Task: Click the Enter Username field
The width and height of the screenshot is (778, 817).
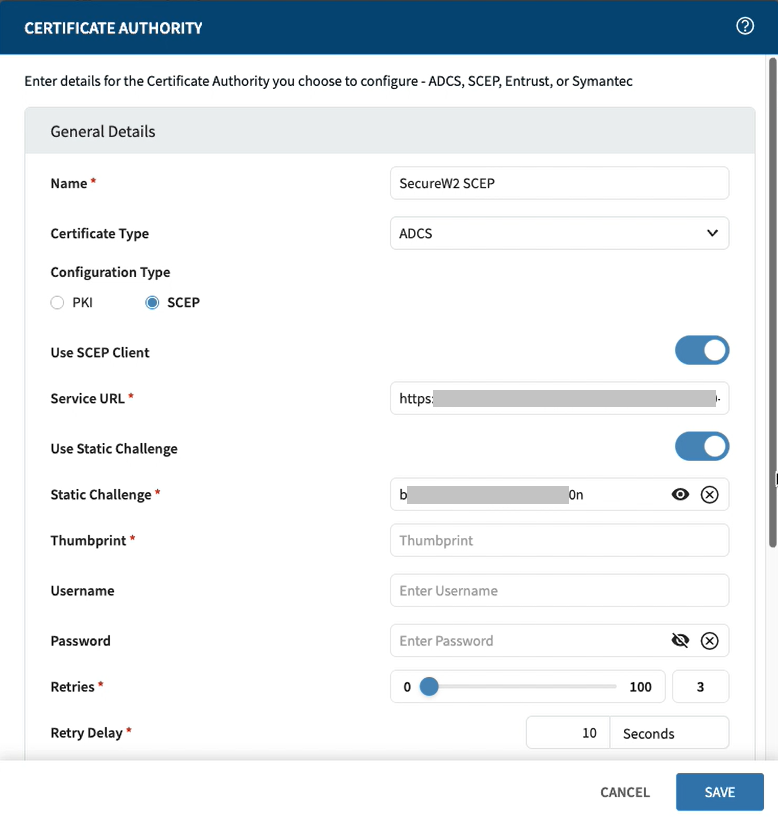Action: pos(559,590)
